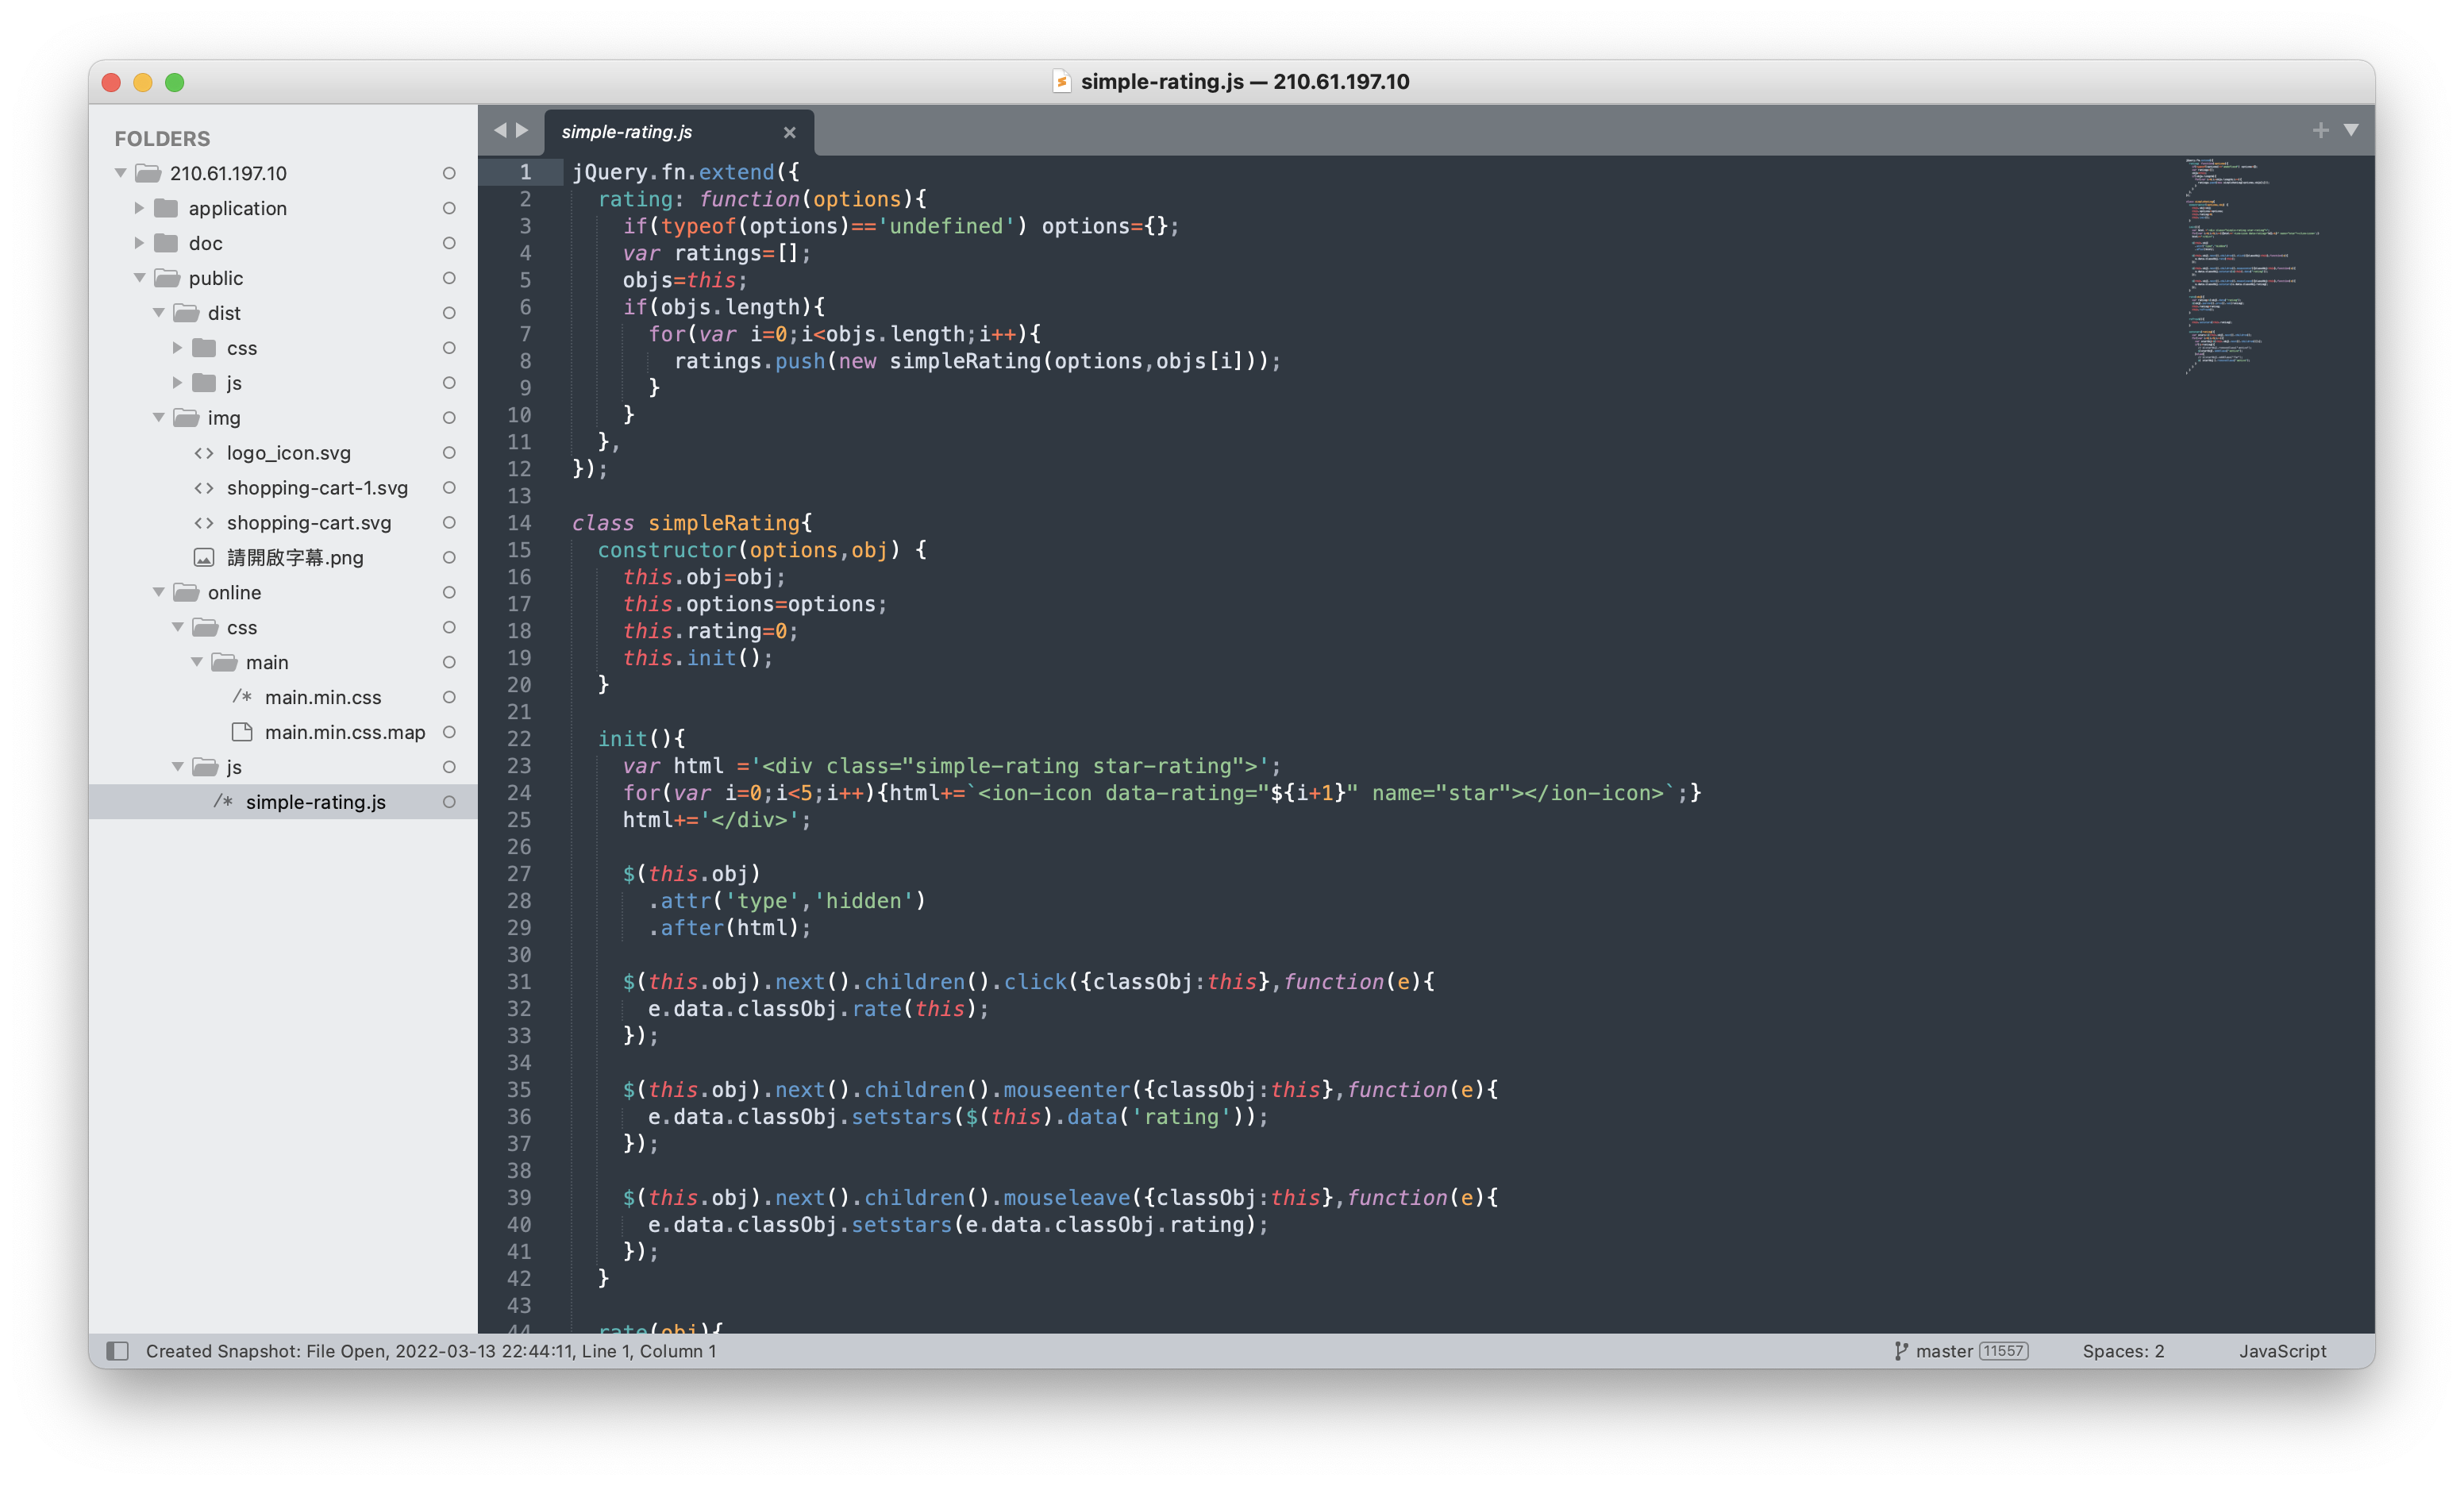Click the main folder icon

pos(224,662)
